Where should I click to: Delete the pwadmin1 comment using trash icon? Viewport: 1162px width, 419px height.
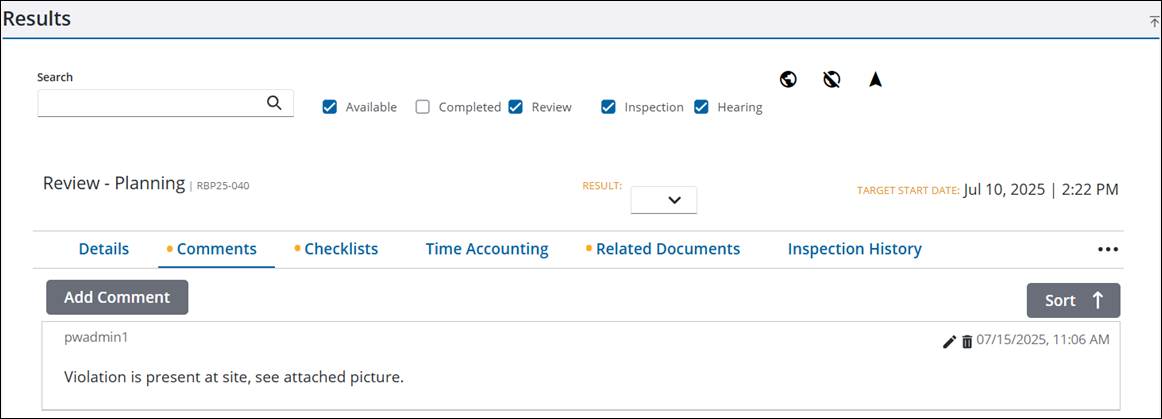pos(967,342)
